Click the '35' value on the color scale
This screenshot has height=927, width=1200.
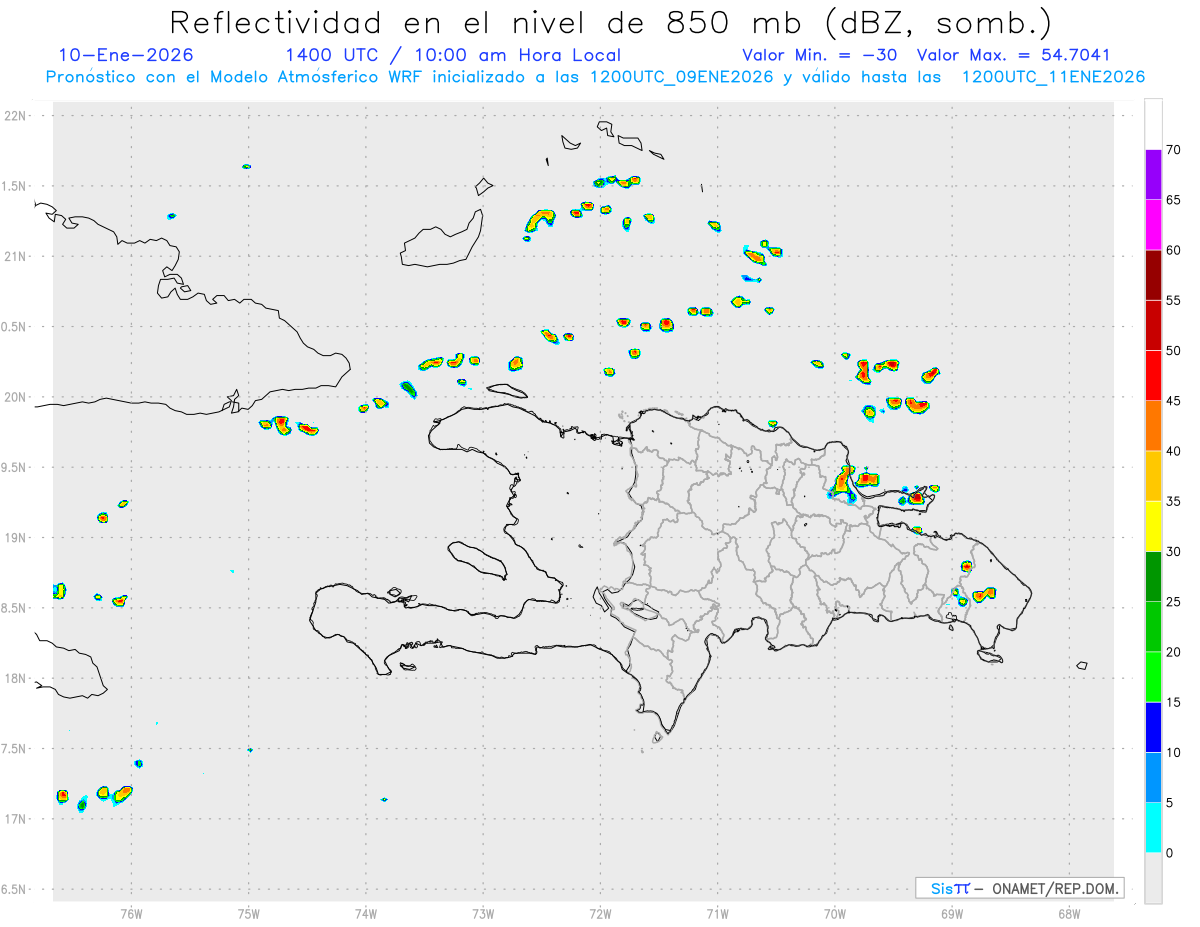[1173, 501]
